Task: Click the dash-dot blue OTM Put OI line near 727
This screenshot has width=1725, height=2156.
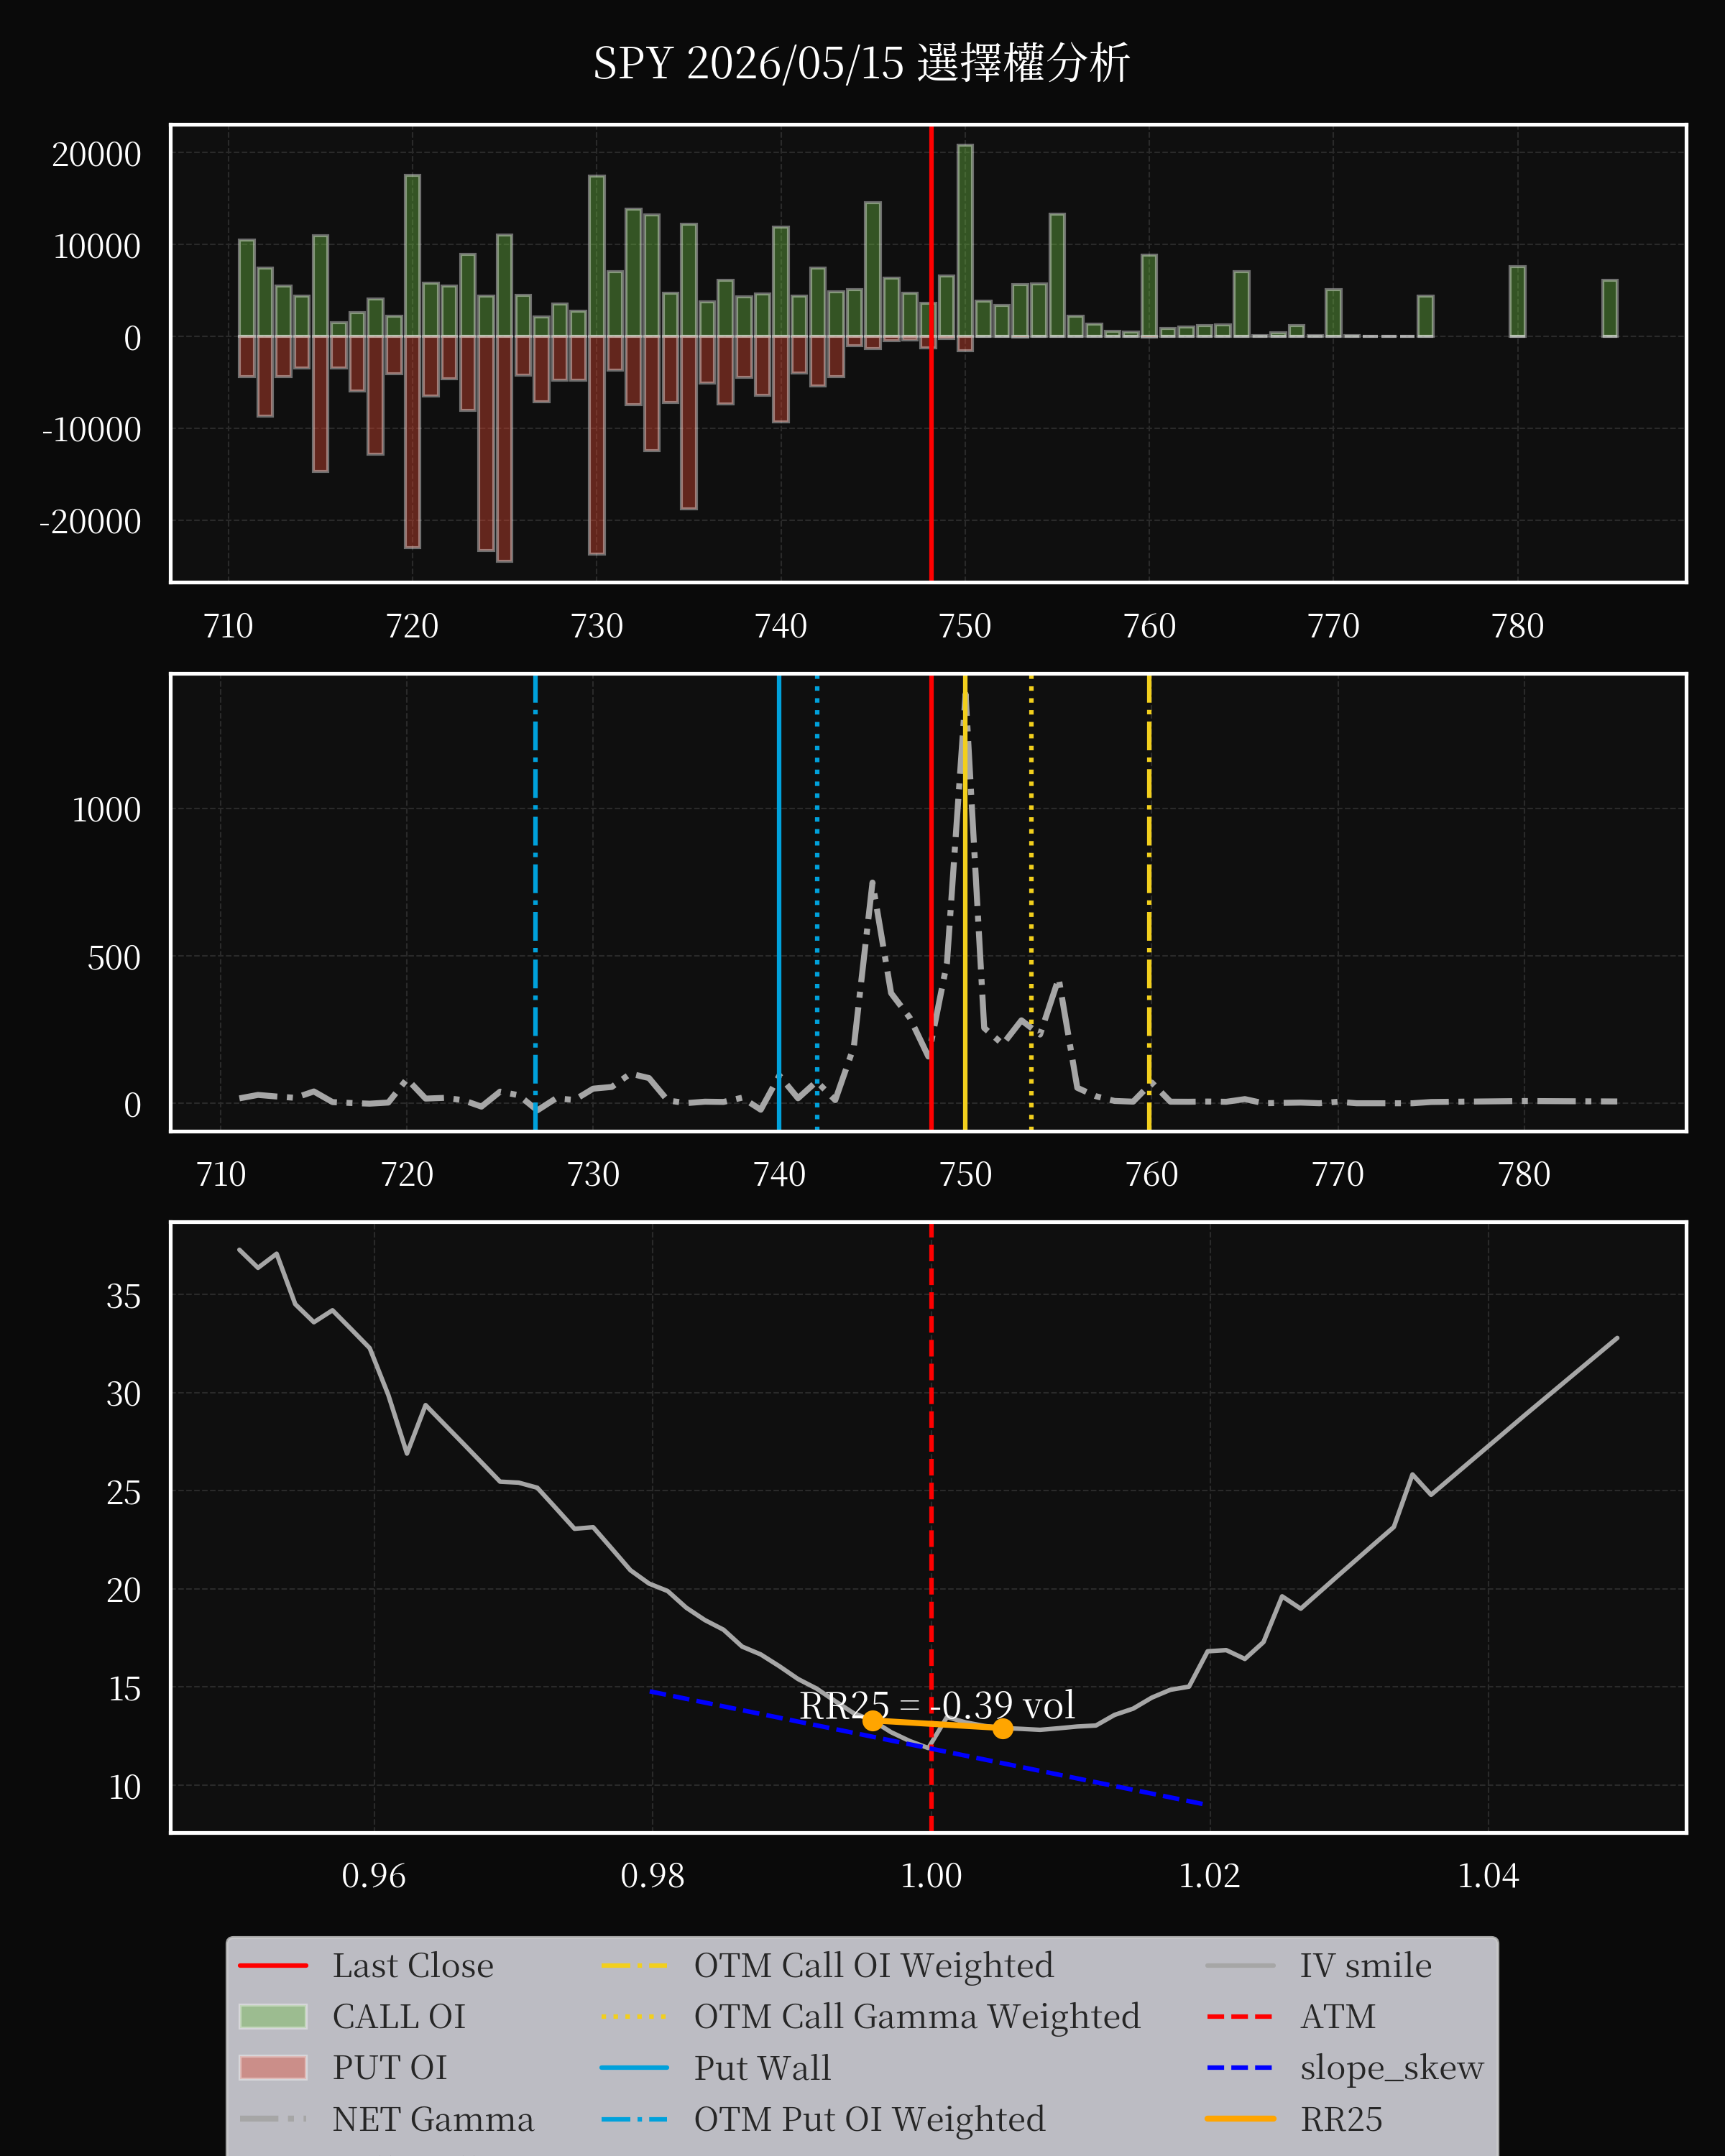Action: point(535,902)
